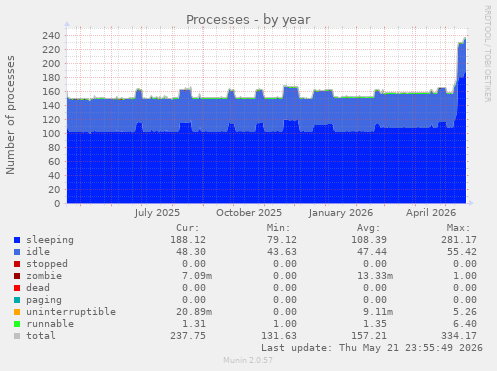Screen dimensions: 497x371
Task: Click the runnable current value 1.31
Action: pos(194,324)
